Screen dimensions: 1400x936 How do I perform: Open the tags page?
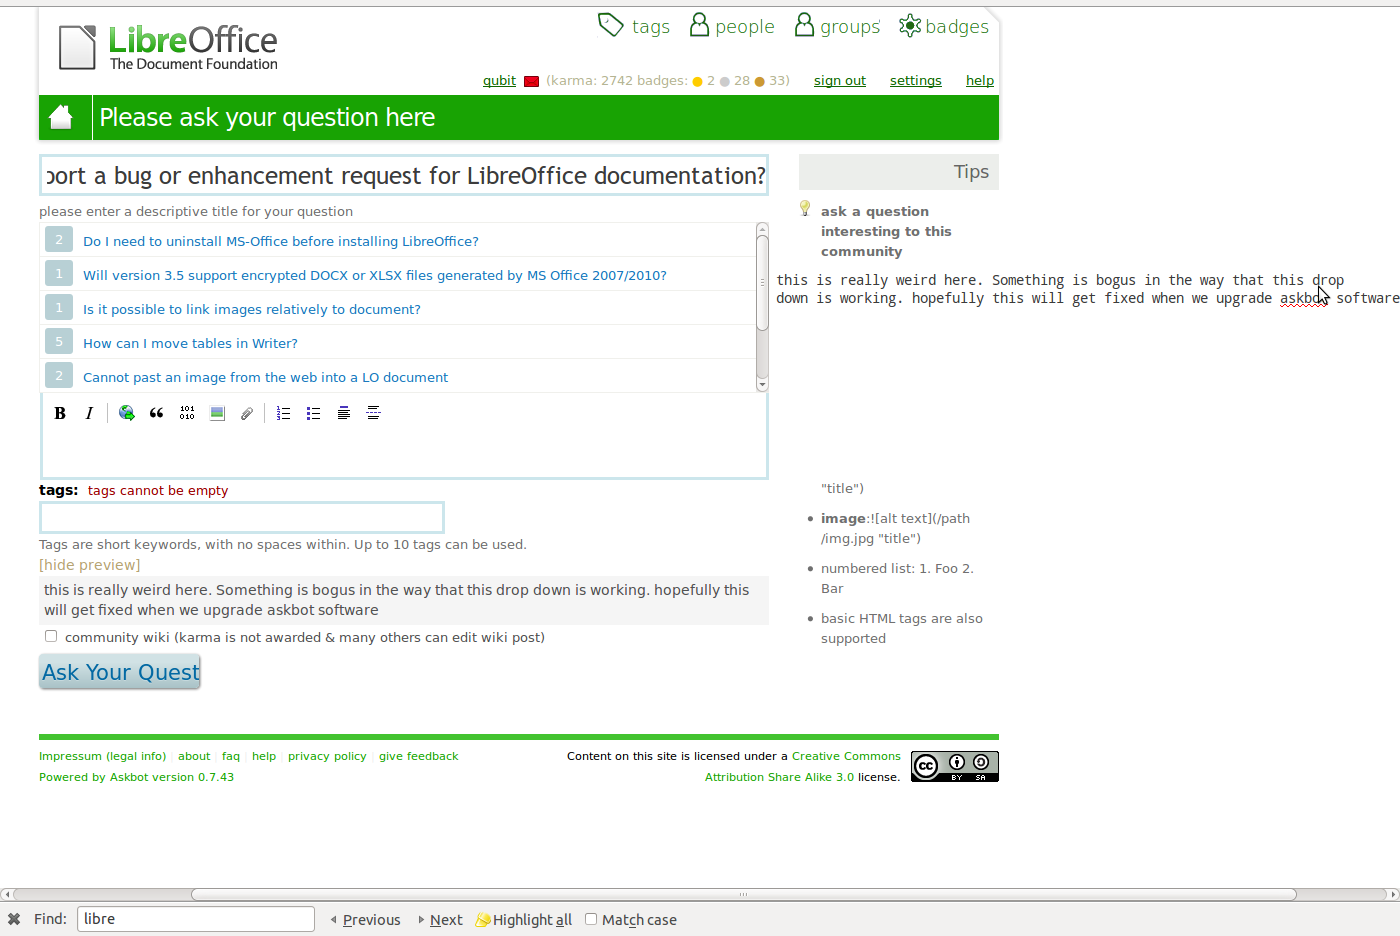(635, 27)
